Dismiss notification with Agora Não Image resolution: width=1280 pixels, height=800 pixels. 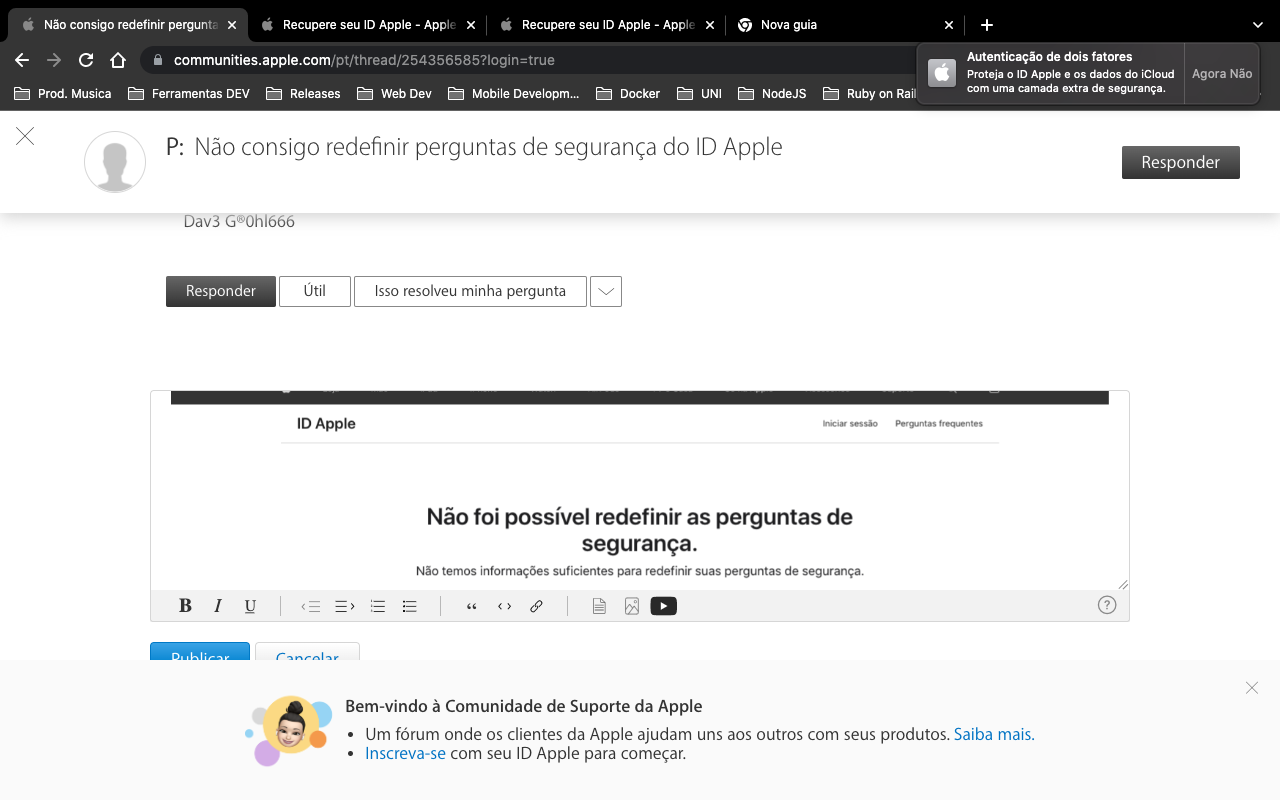1222,73
